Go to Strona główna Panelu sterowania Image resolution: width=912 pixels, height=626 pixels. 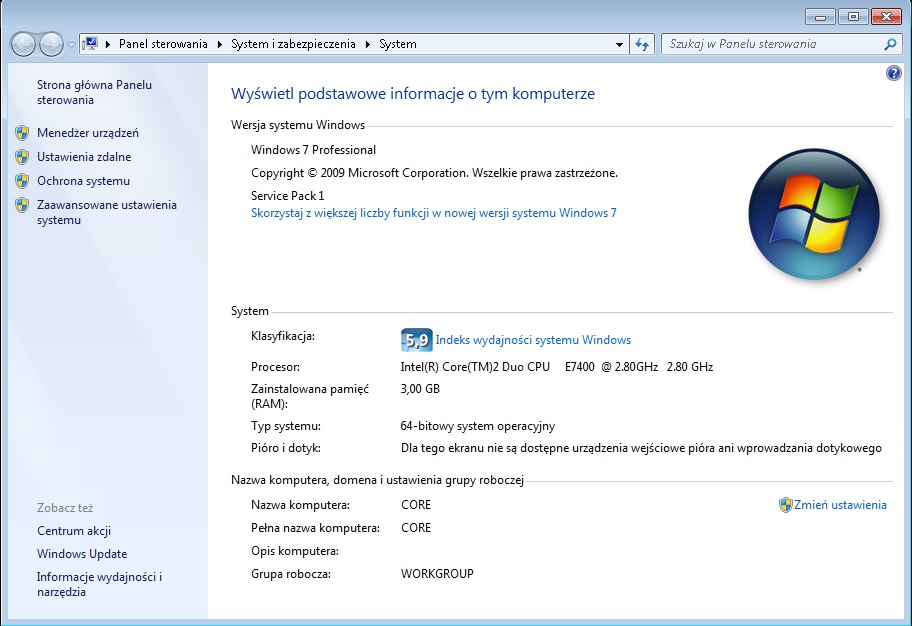pos(94,92)
